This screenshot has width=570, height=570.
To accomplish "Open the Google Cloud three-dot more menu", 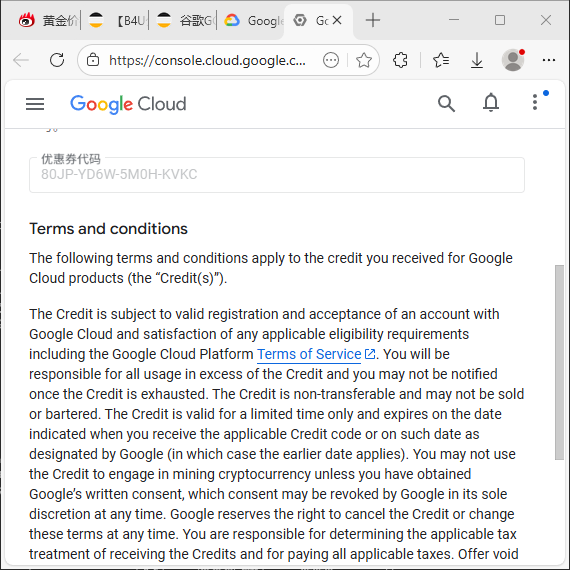I will click(x=535, y=102).
